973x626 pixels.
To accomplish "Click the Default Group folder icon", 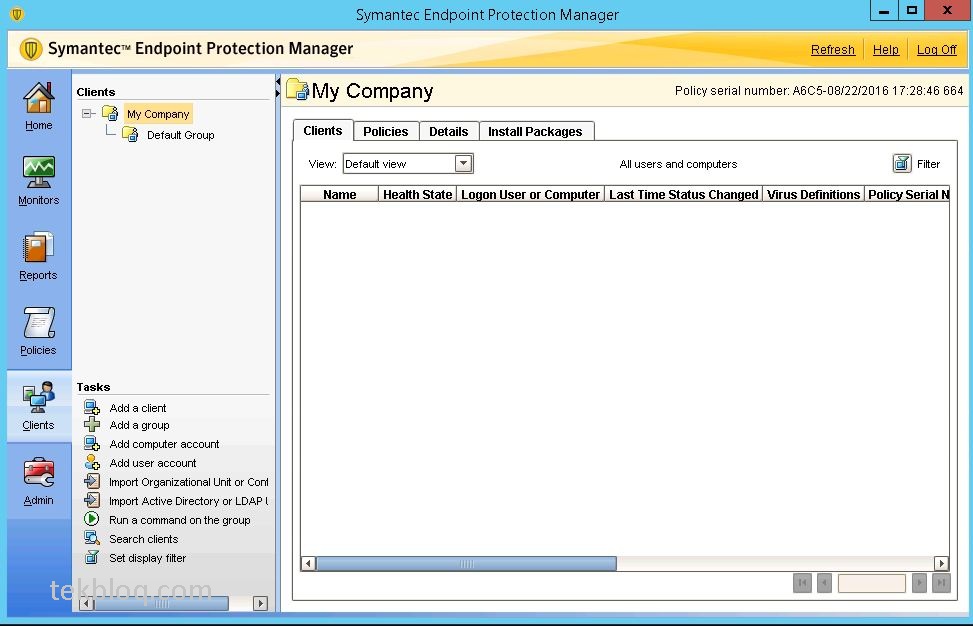I will [x=130, y=134].
